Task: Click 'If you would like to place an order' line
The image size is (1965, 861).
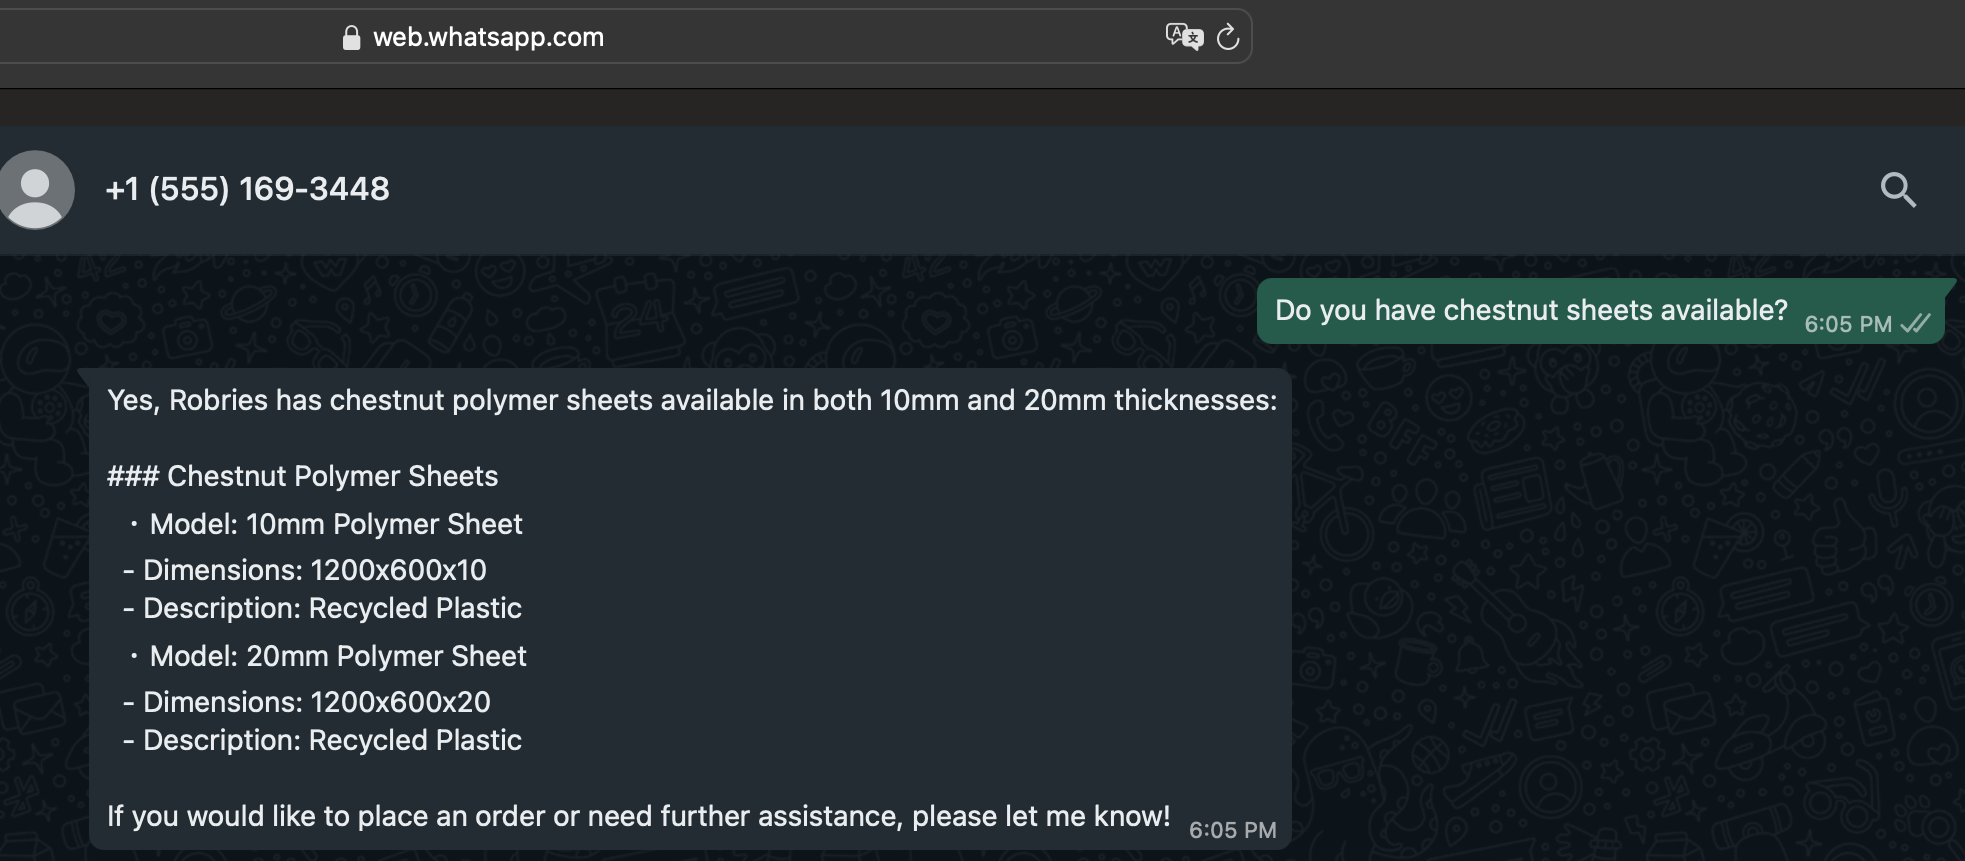Action: (638, 816)
